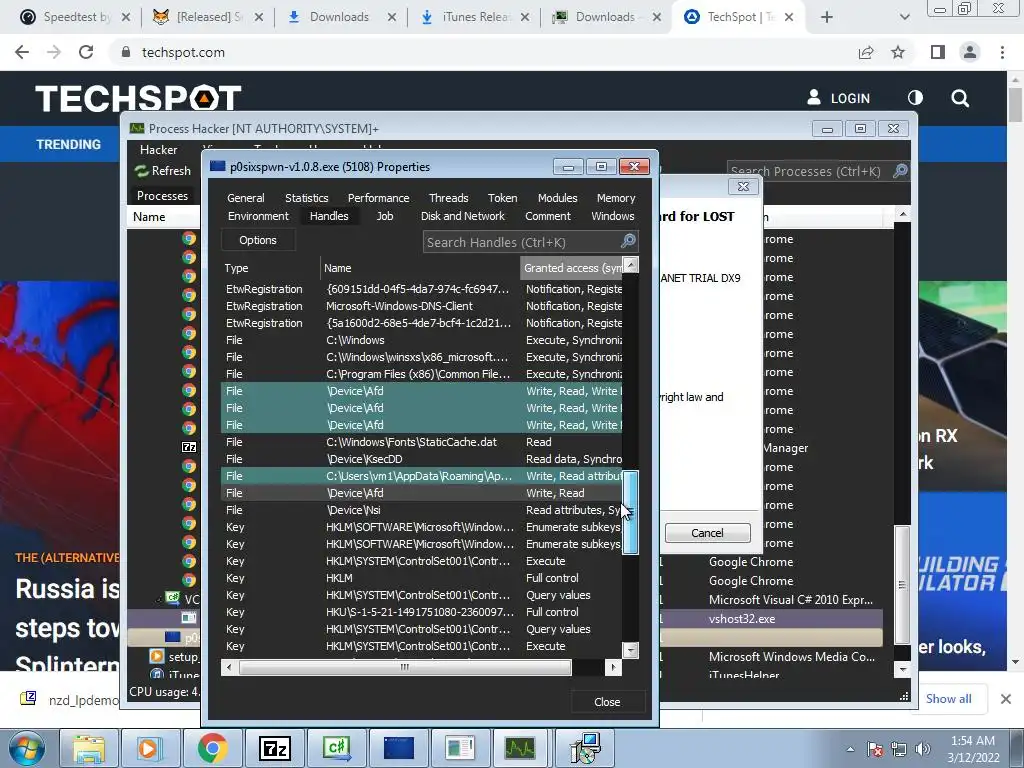This screenshot has width=1024, height=768.
Task: Select the Microsoft-Windows-DNS-Client handle row
Action: pyautogui.click(x=421, y=306)
